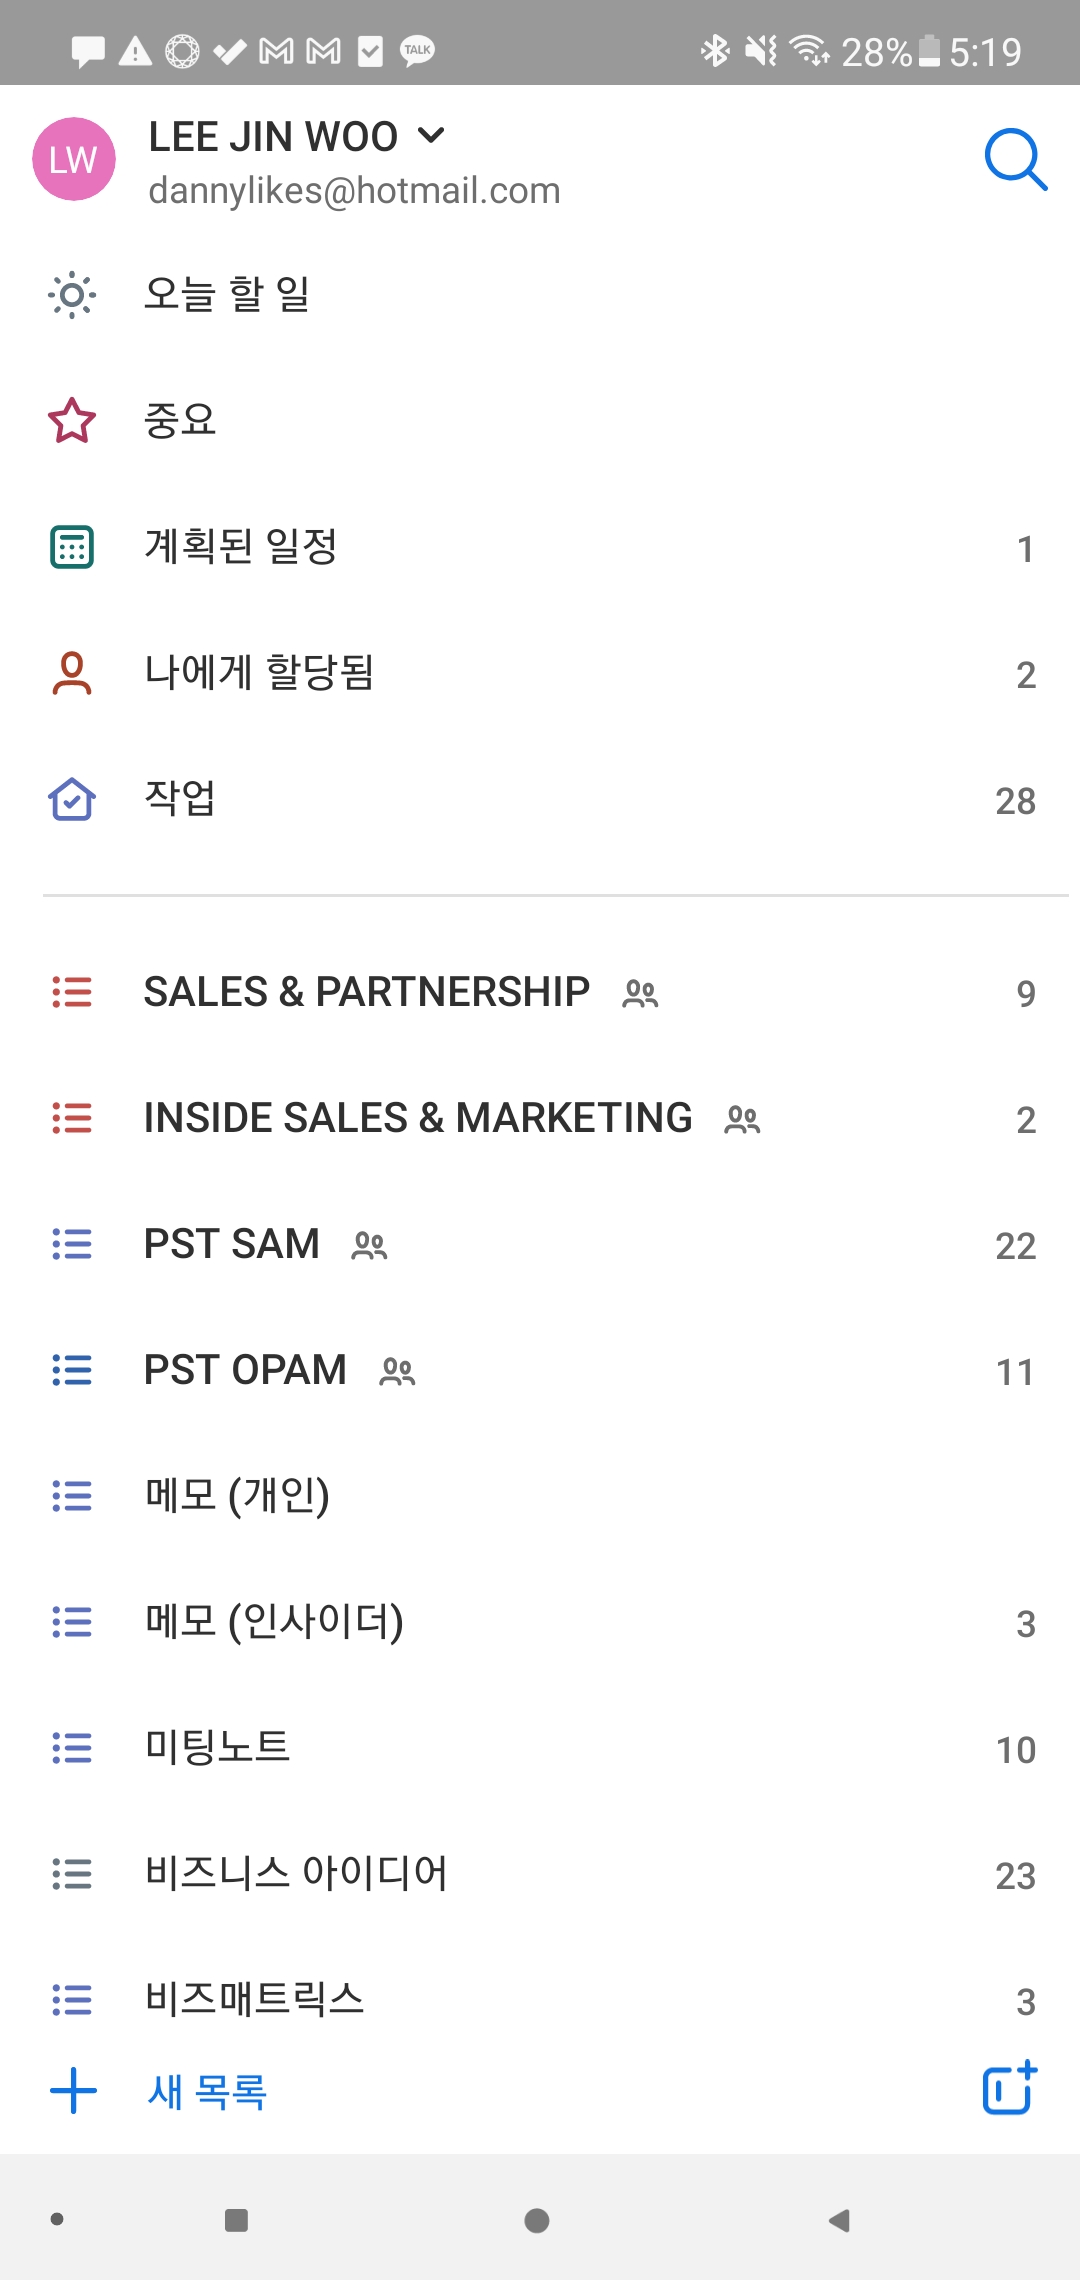Tap the 새 목록 new list button

(x=207, y=2091)
